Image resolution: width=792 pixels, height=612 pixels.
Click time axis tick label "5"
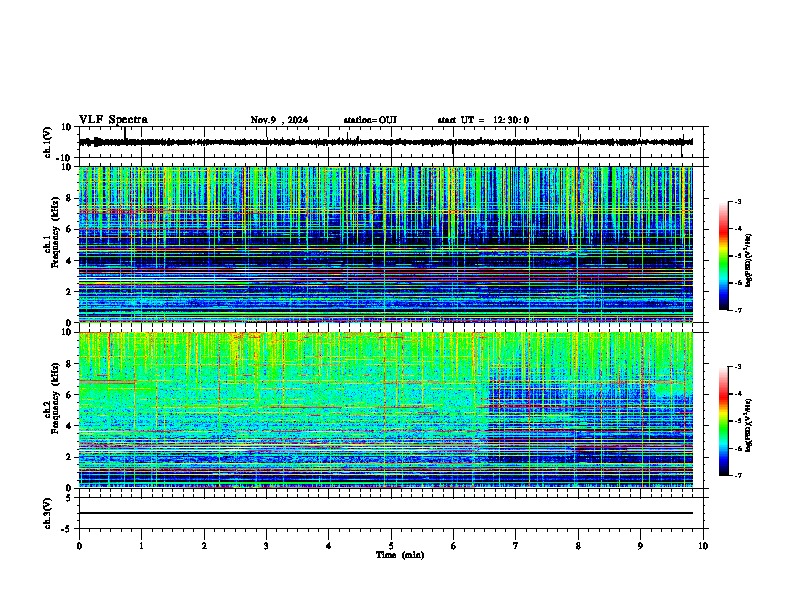(391, 546)
